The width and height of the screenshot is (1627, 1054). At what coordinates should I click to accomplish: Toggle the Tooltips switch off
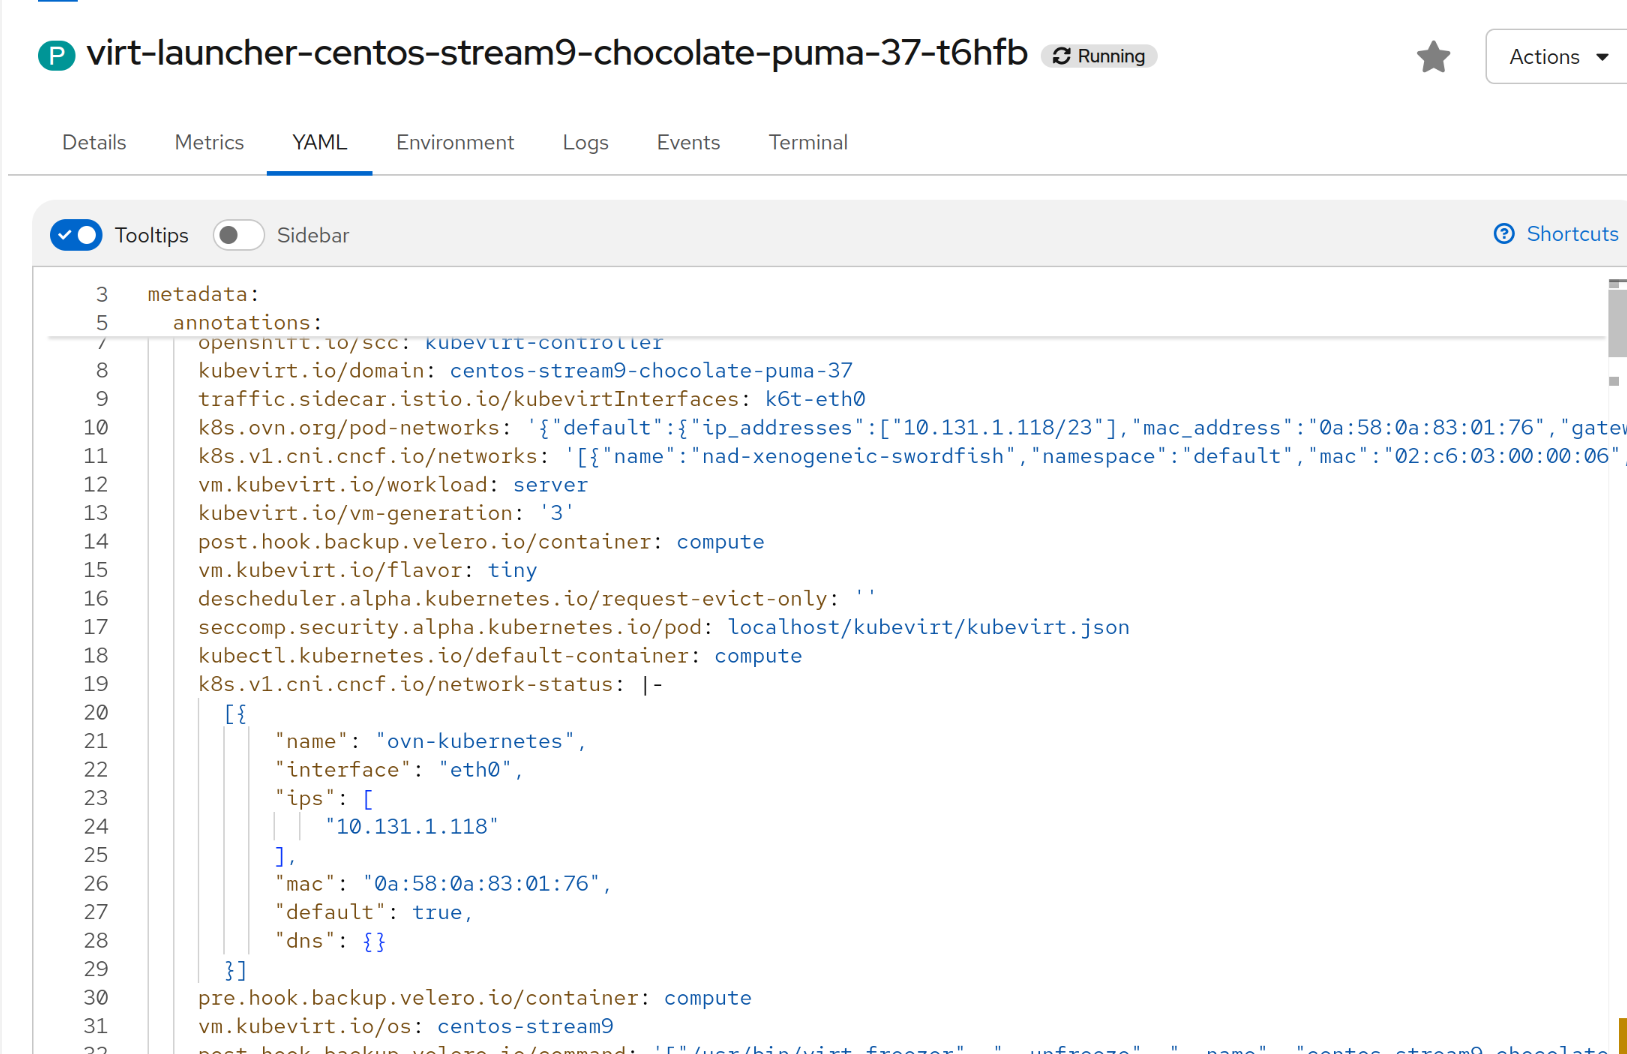click(x=76, y=235)
